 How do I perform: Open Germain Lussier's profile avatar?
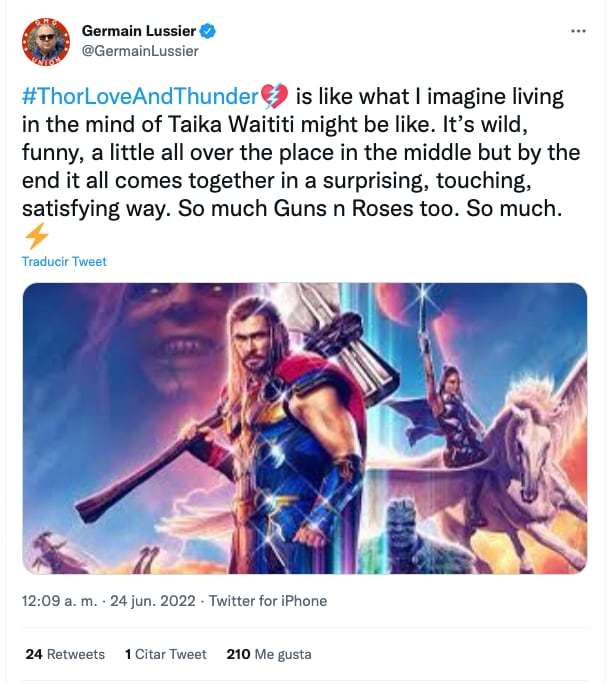click(x=45, y=42)
